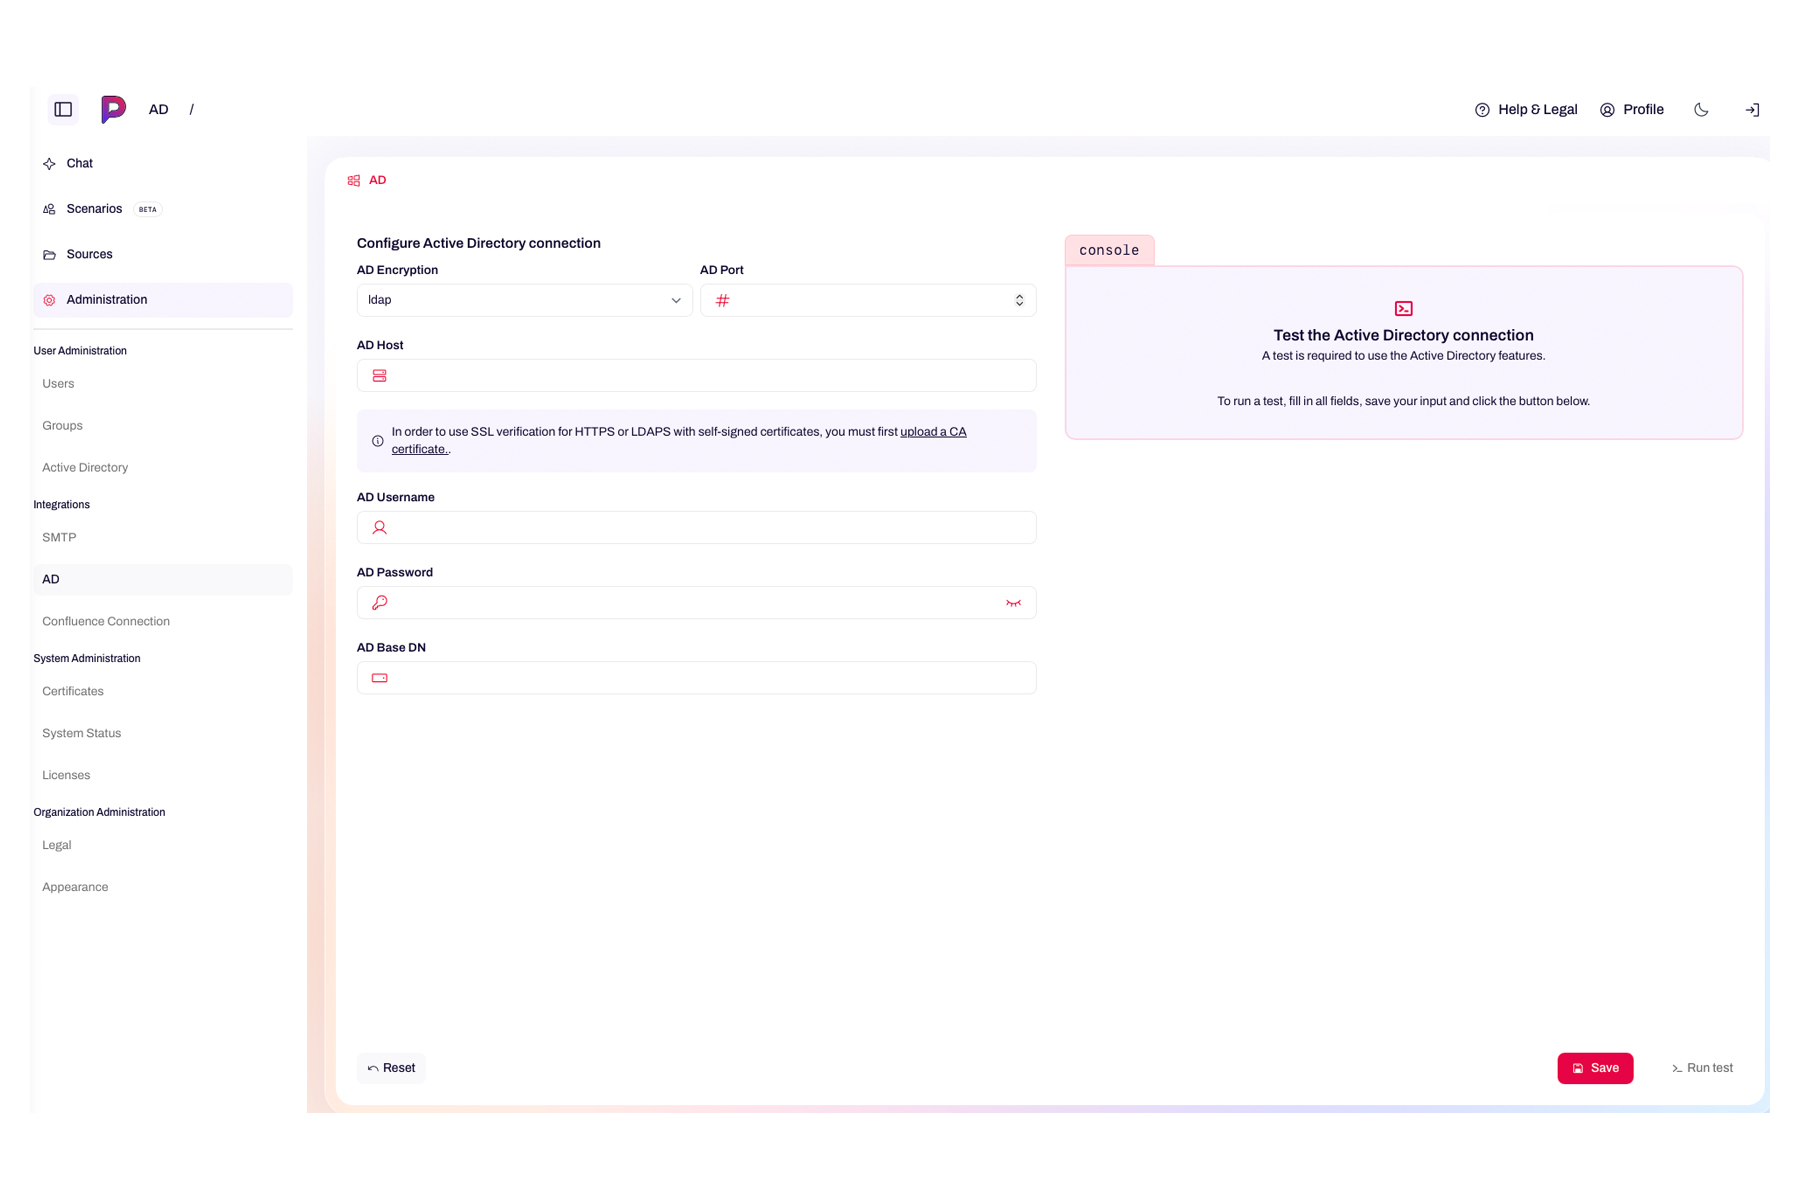Toggle the sidebar collapse icon

pyautogui.click(x=63, y=110)
